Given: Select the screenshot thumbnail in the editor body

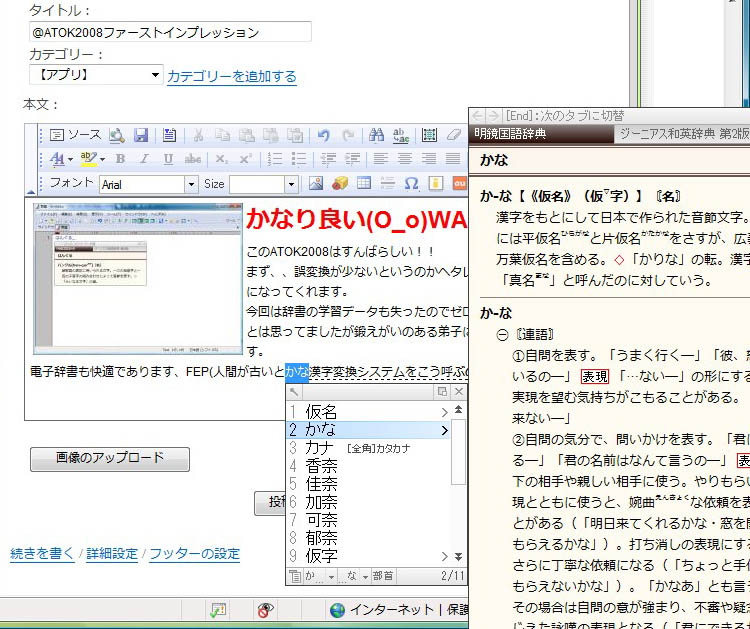Looking at the screenshot, I should (138, 278).
